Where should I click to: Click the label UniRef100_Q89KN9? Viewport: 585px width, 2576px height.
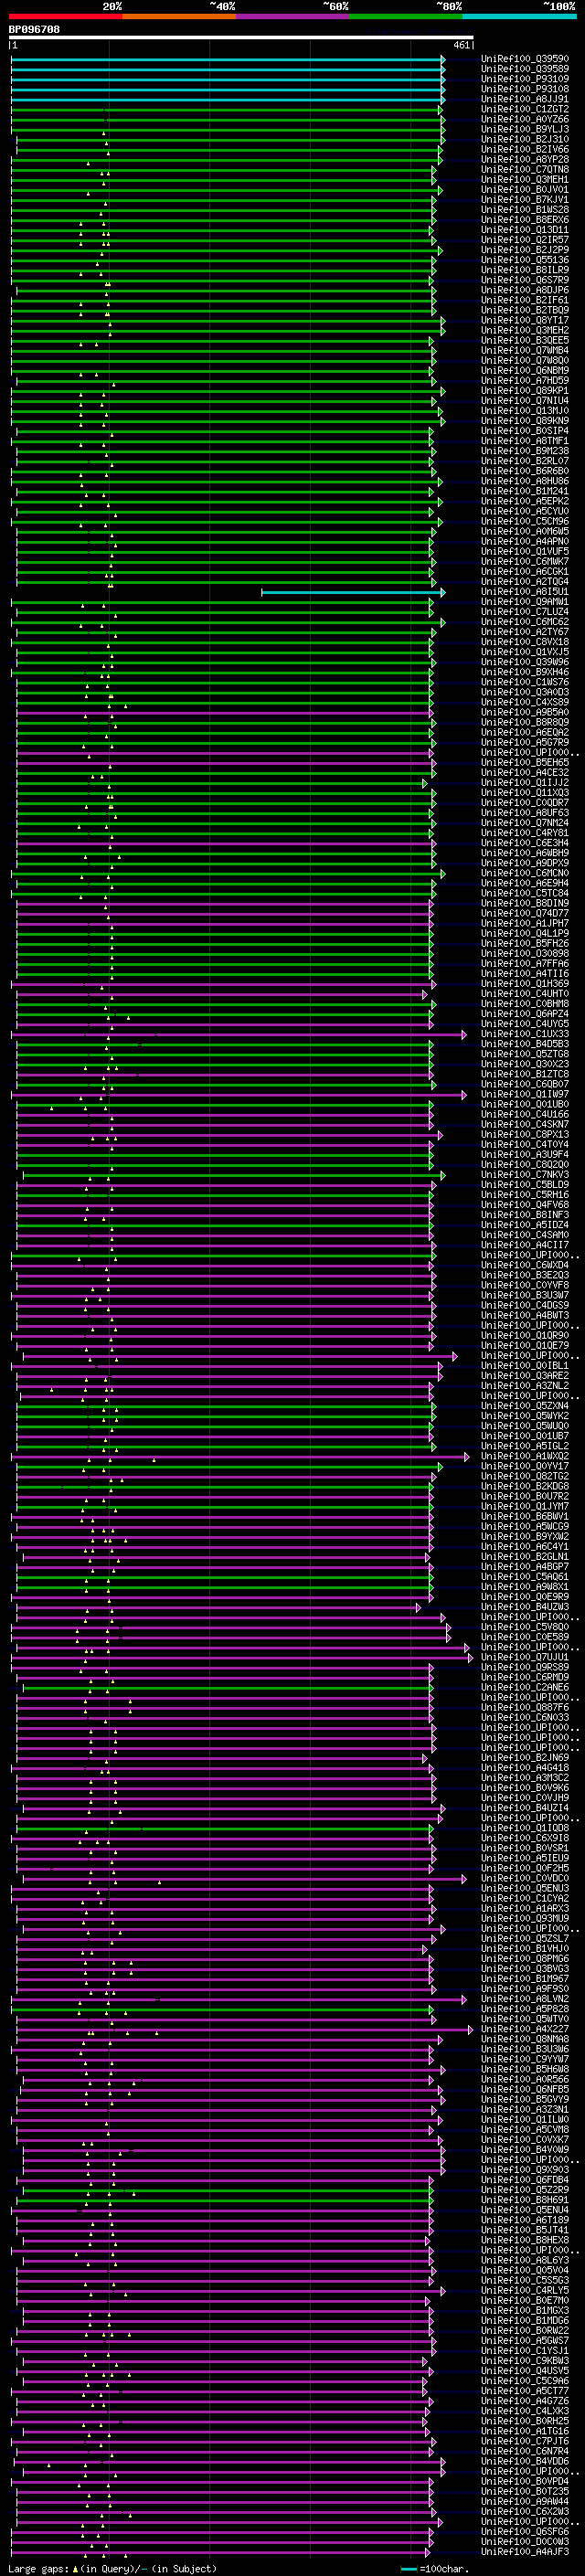pyautogui.click(x=525, y=421)
